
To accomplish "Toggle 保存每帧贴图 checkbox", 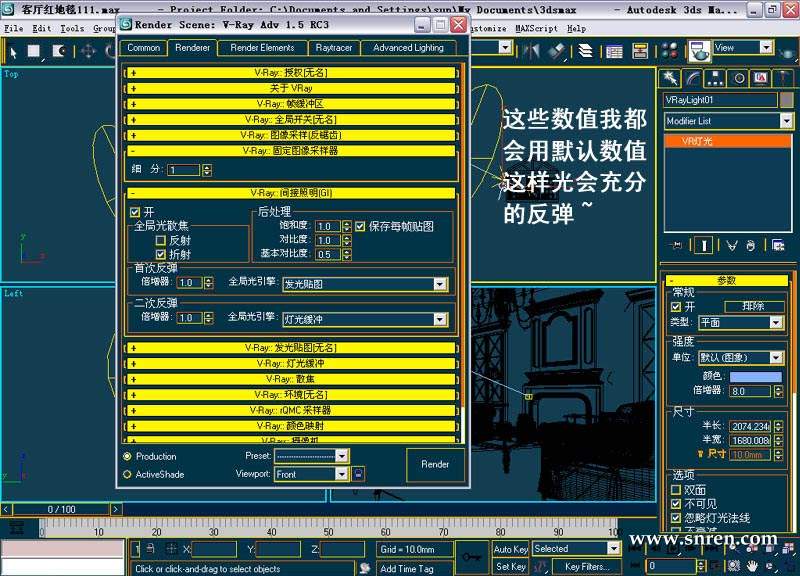I will coord(360,226).
